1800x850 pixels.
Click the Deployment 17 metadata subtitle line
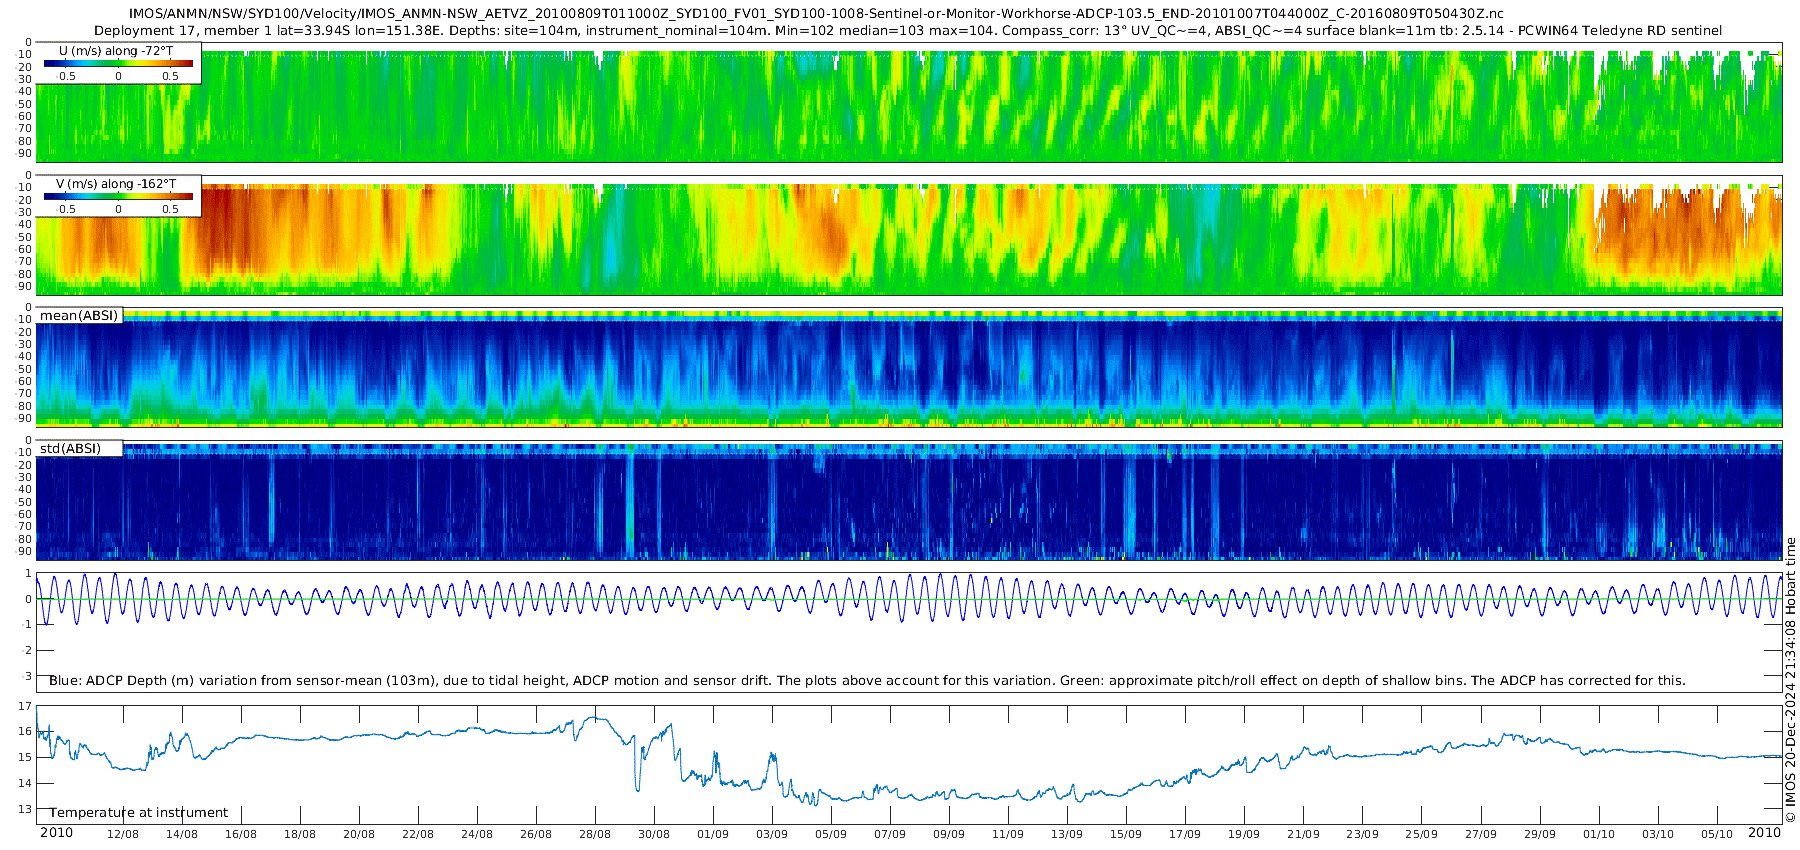coord(907,31)
